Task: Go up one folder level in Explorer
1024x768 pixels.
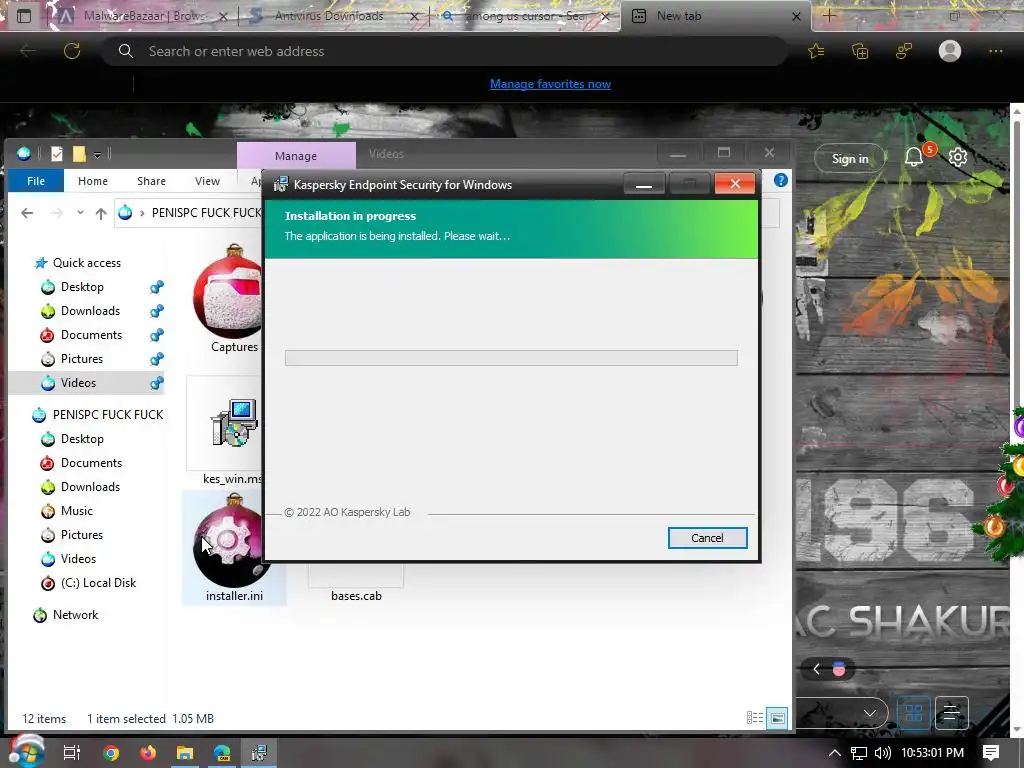Action: coord(101,213)
